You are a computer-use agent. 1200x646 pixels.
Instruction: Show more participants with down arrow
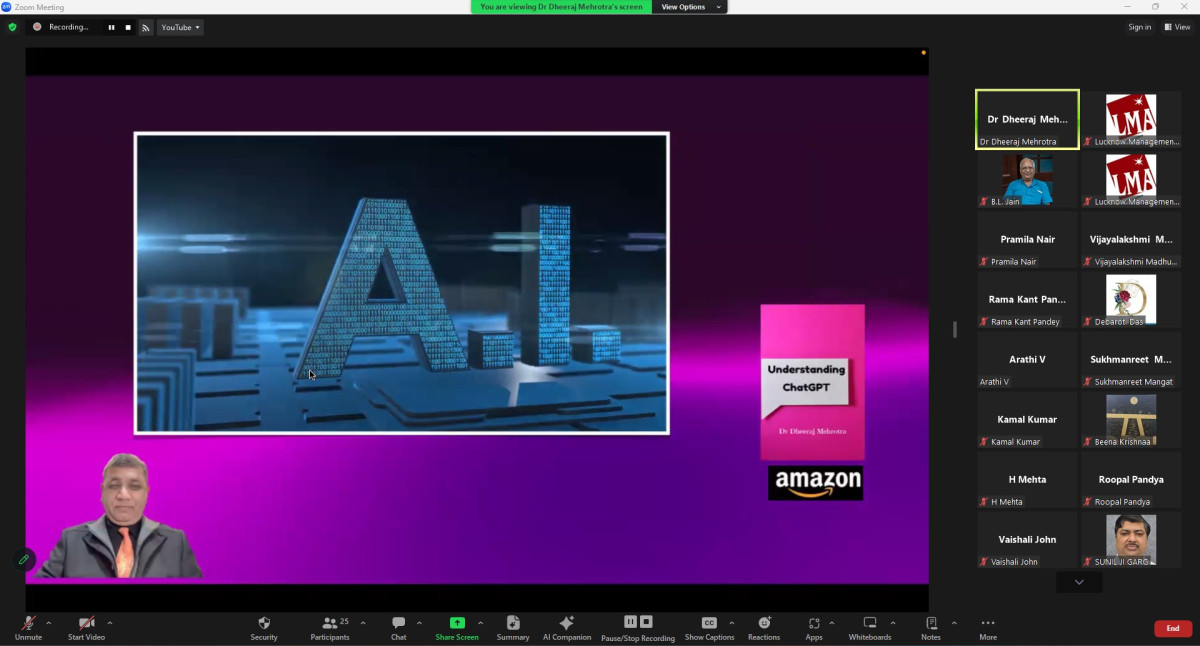[x=1079, y=582]
